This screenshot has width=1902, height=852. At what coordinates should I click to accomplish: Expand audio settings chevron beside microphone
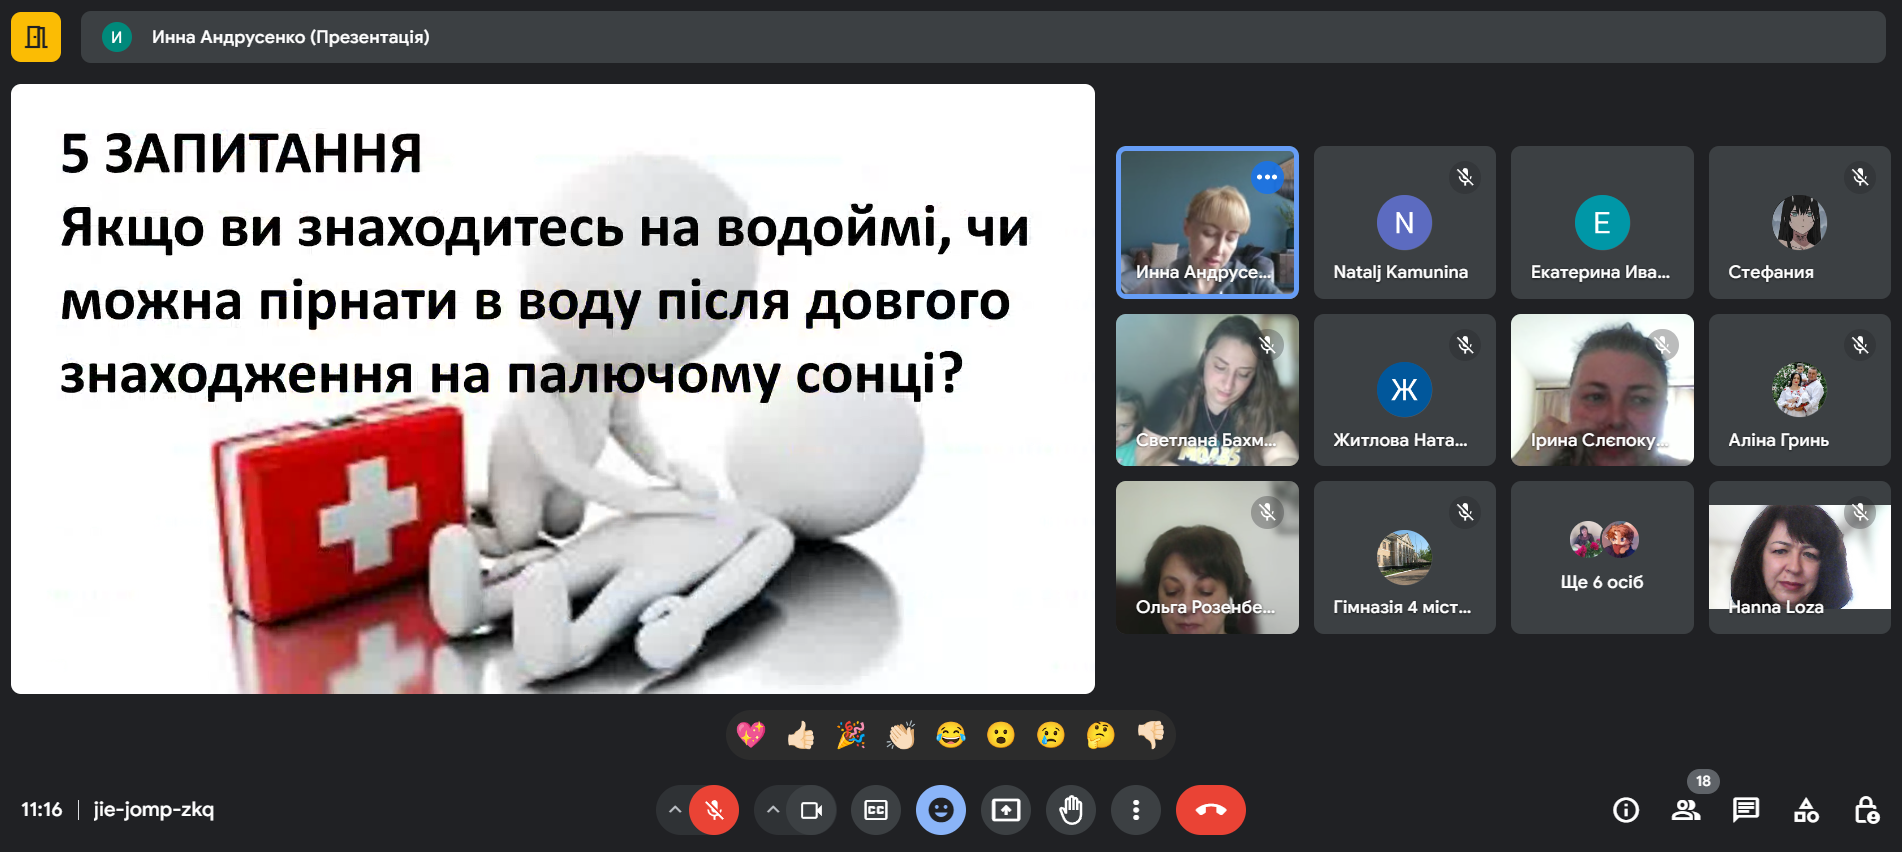click(x=675, y=810)
